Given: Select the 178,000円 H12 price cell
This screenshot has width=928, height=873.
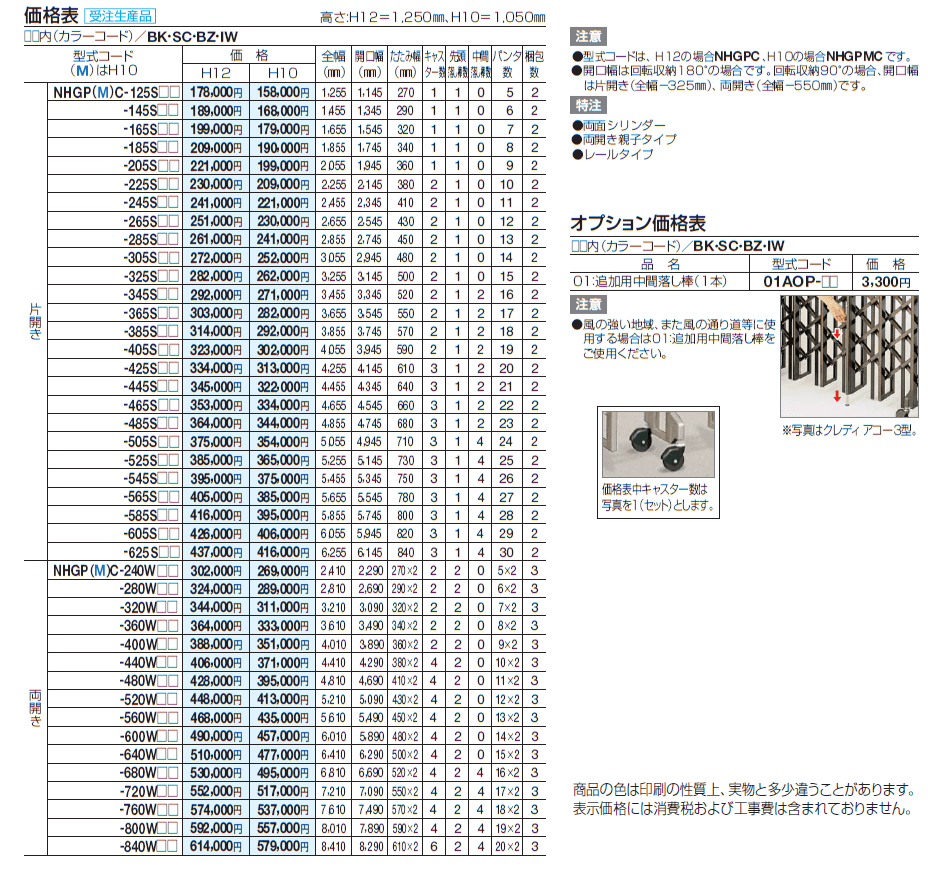Looking at the screenshot, I should 216,91.
